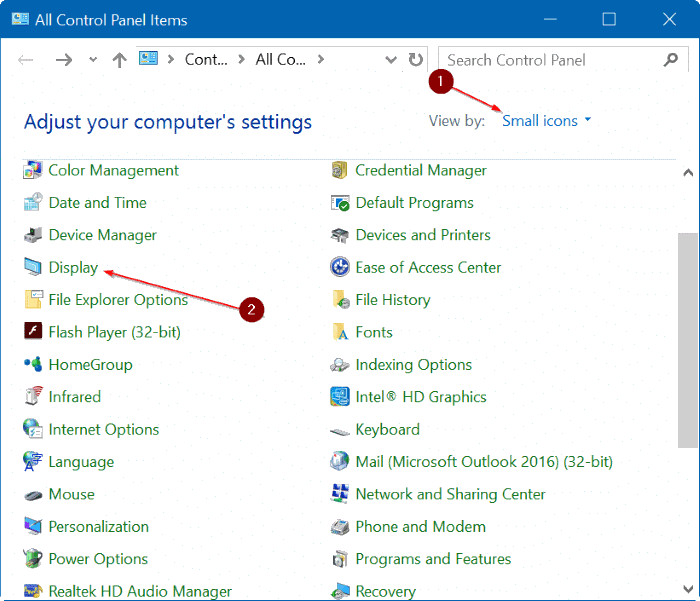The width and height of the screenshot is (700, 601).
Task: Expand chevron after All Co... breadcrumb
Action: [321, 59]
